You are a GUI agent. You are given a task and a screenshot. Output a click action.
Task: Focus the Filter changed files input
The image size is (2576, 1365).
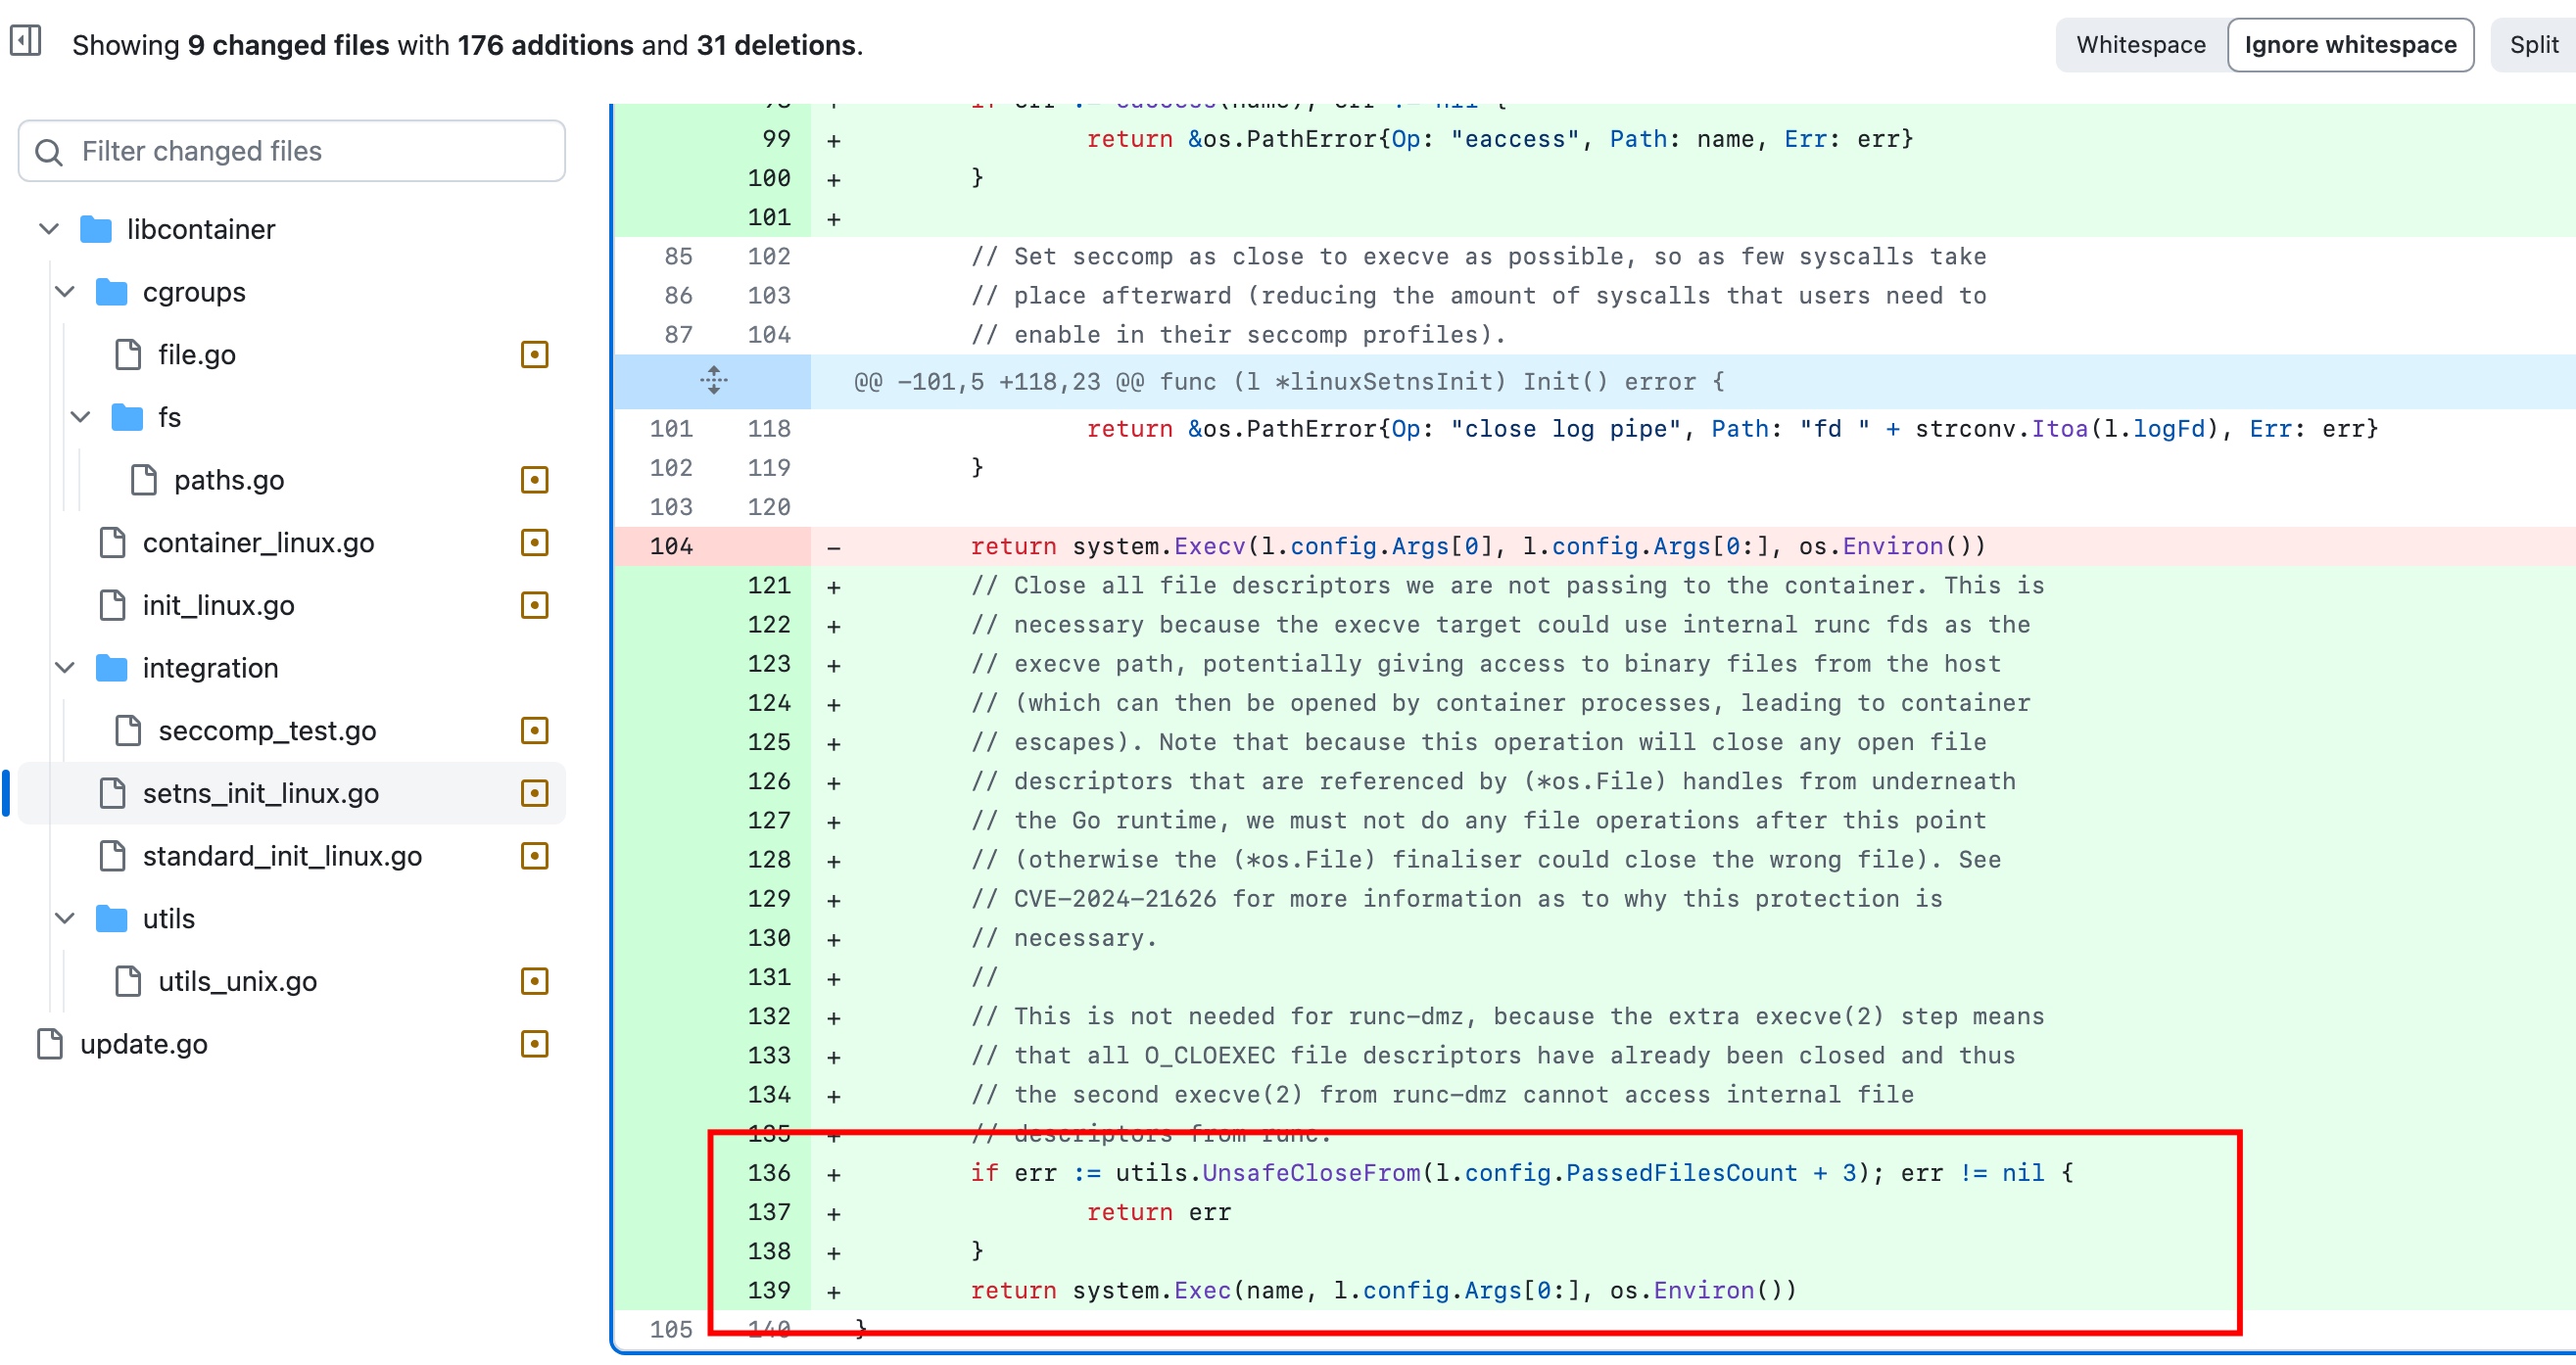(x=292, y=151)
